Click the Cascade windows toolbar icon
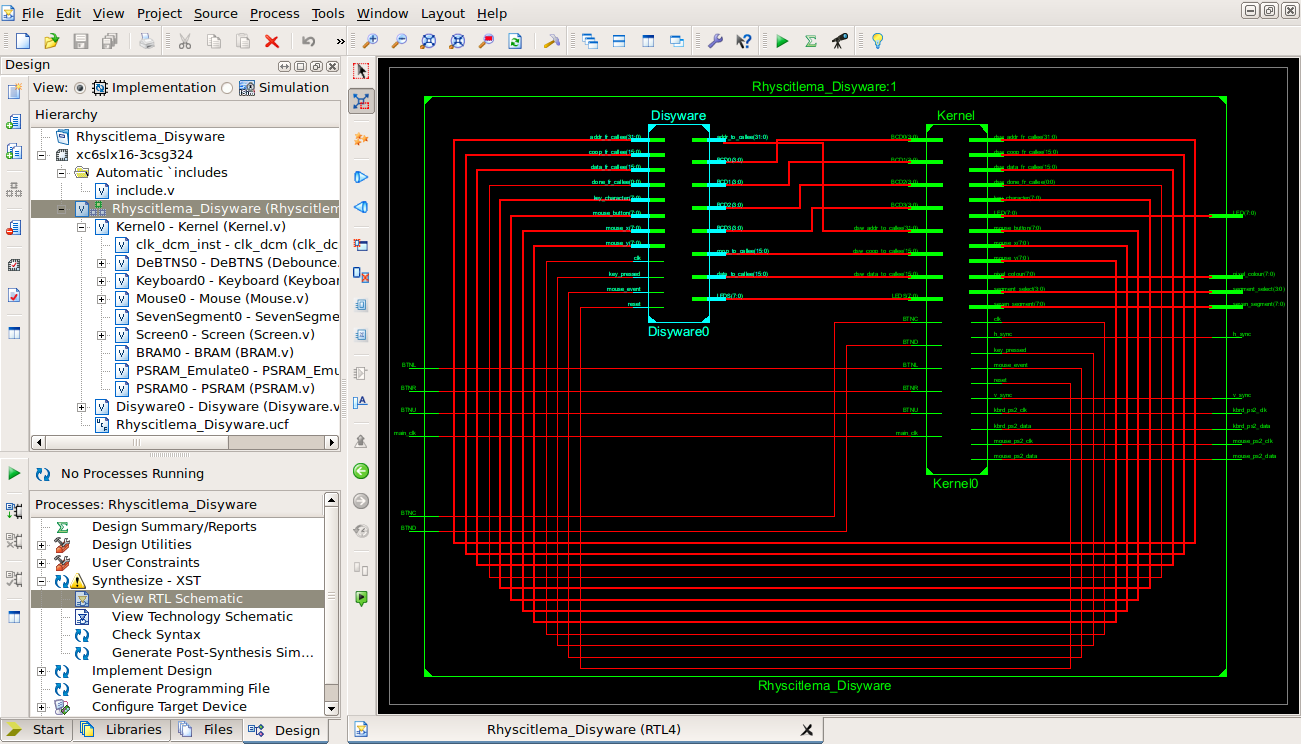This screenshot has height=744, width=1301. click(x=590, y=41)
